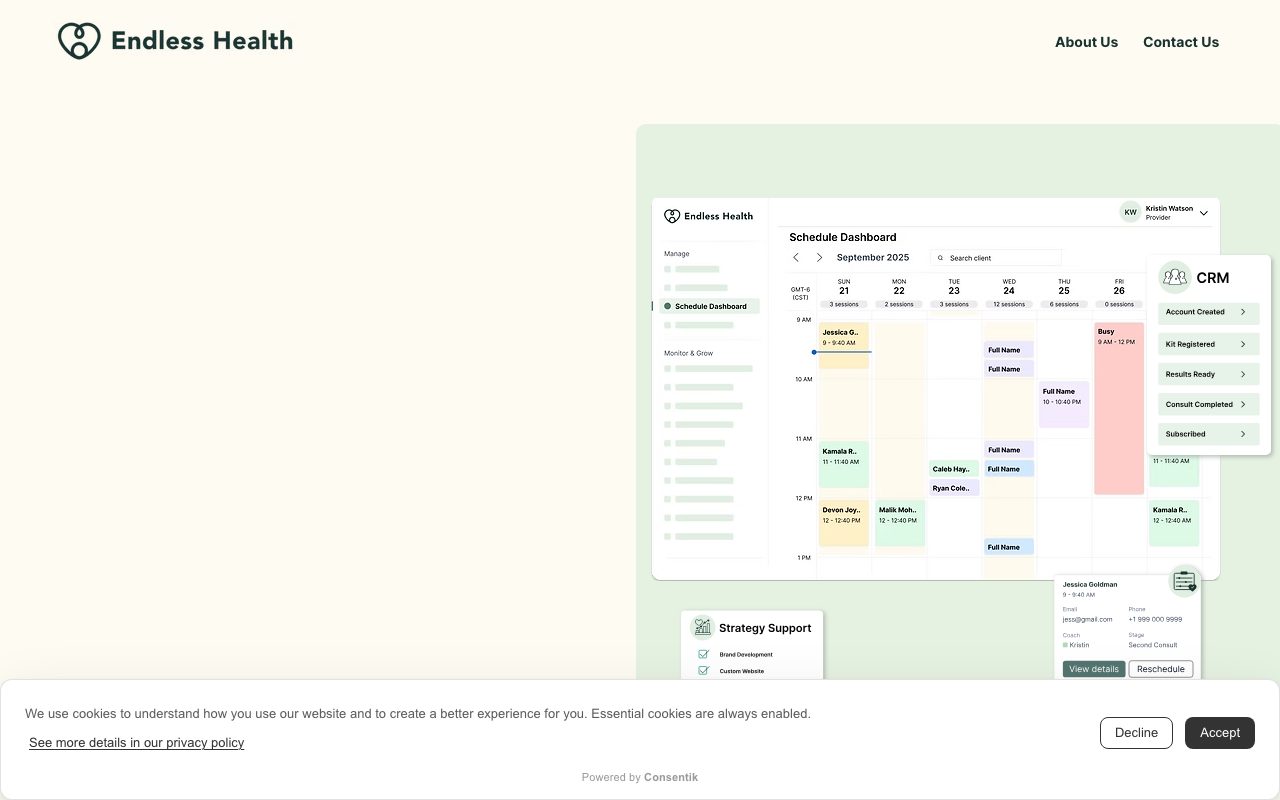1280x800 pixels.
Task: Go to next month with right arrow
Action: tap(819, 258)
